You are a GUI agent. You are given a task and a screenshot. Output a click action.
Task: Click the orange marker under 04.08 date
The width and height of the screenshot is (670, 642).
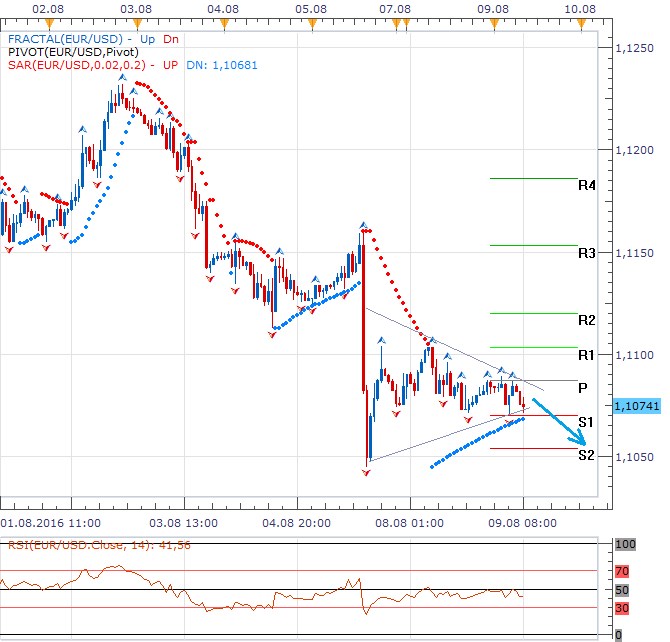click(x=223, y=22)
